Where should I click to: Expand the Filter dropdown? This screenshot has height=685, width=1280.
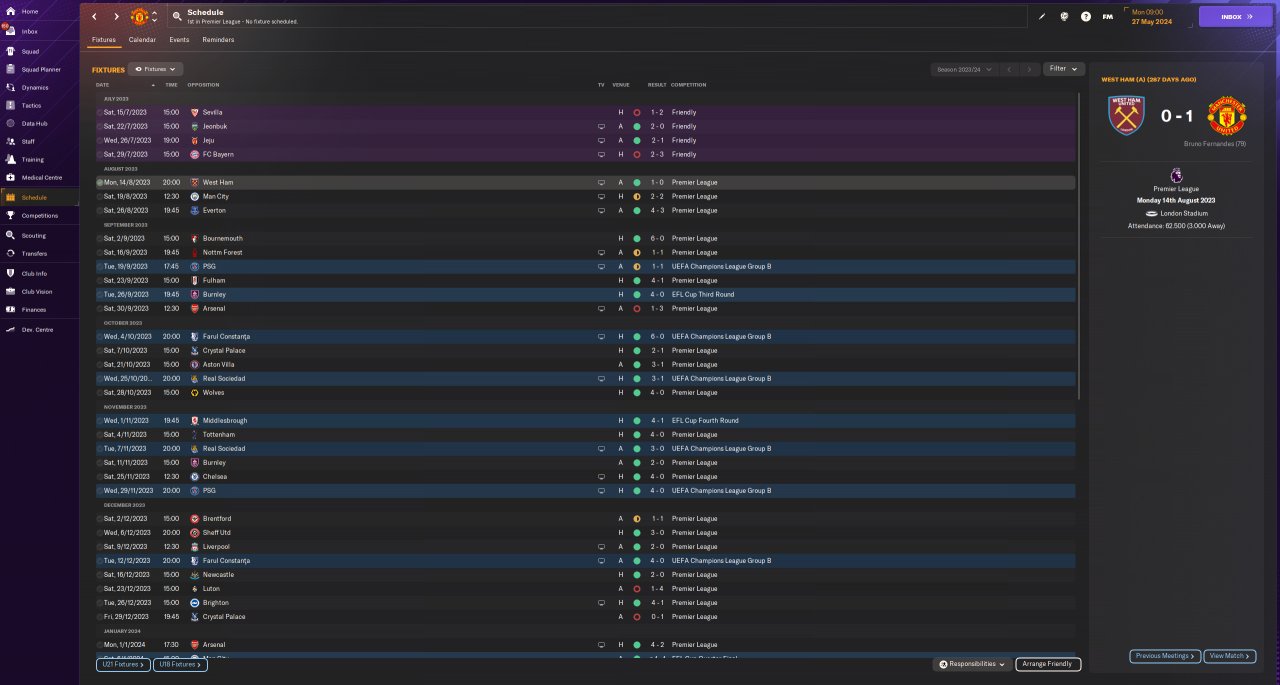[x=1064, y=69]
